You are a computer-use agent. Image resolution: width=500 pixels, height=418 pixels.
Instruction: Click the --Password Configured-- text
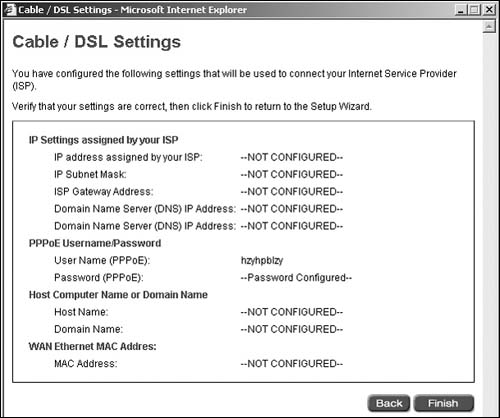[296, 278]
